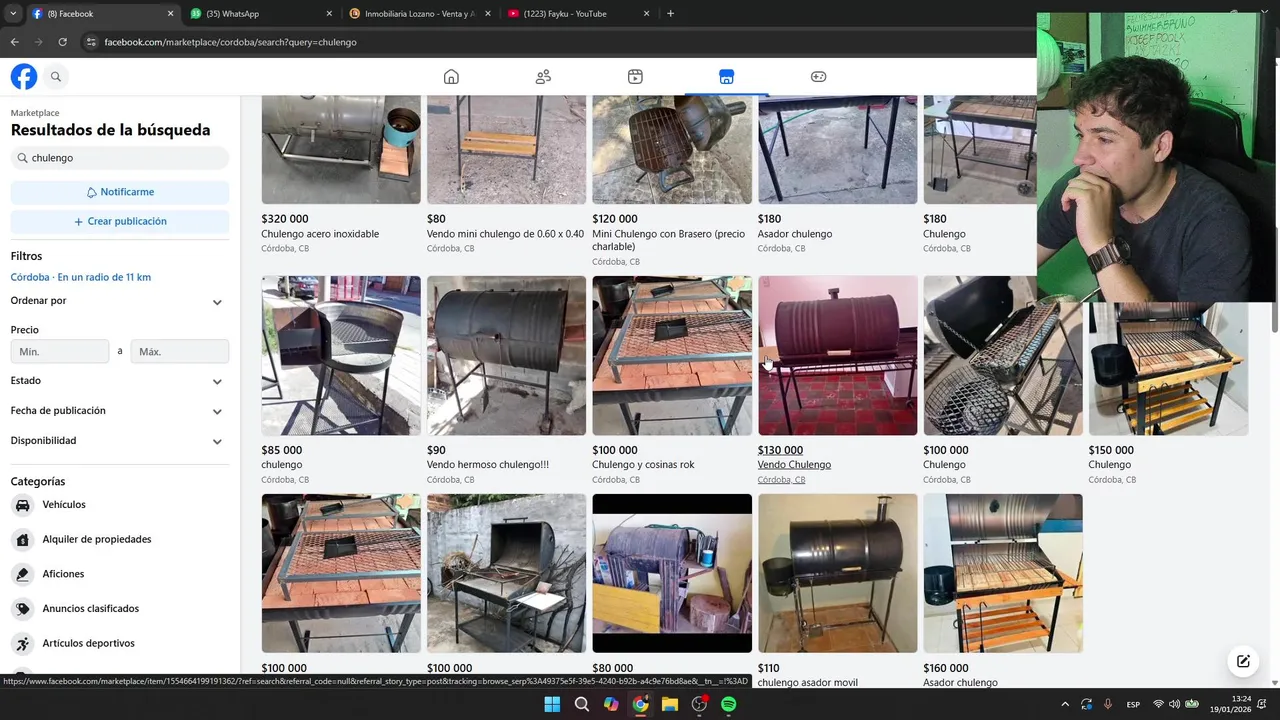1280x720 pixels.
Task: Open the Facebook home icon
Action: 451,77
